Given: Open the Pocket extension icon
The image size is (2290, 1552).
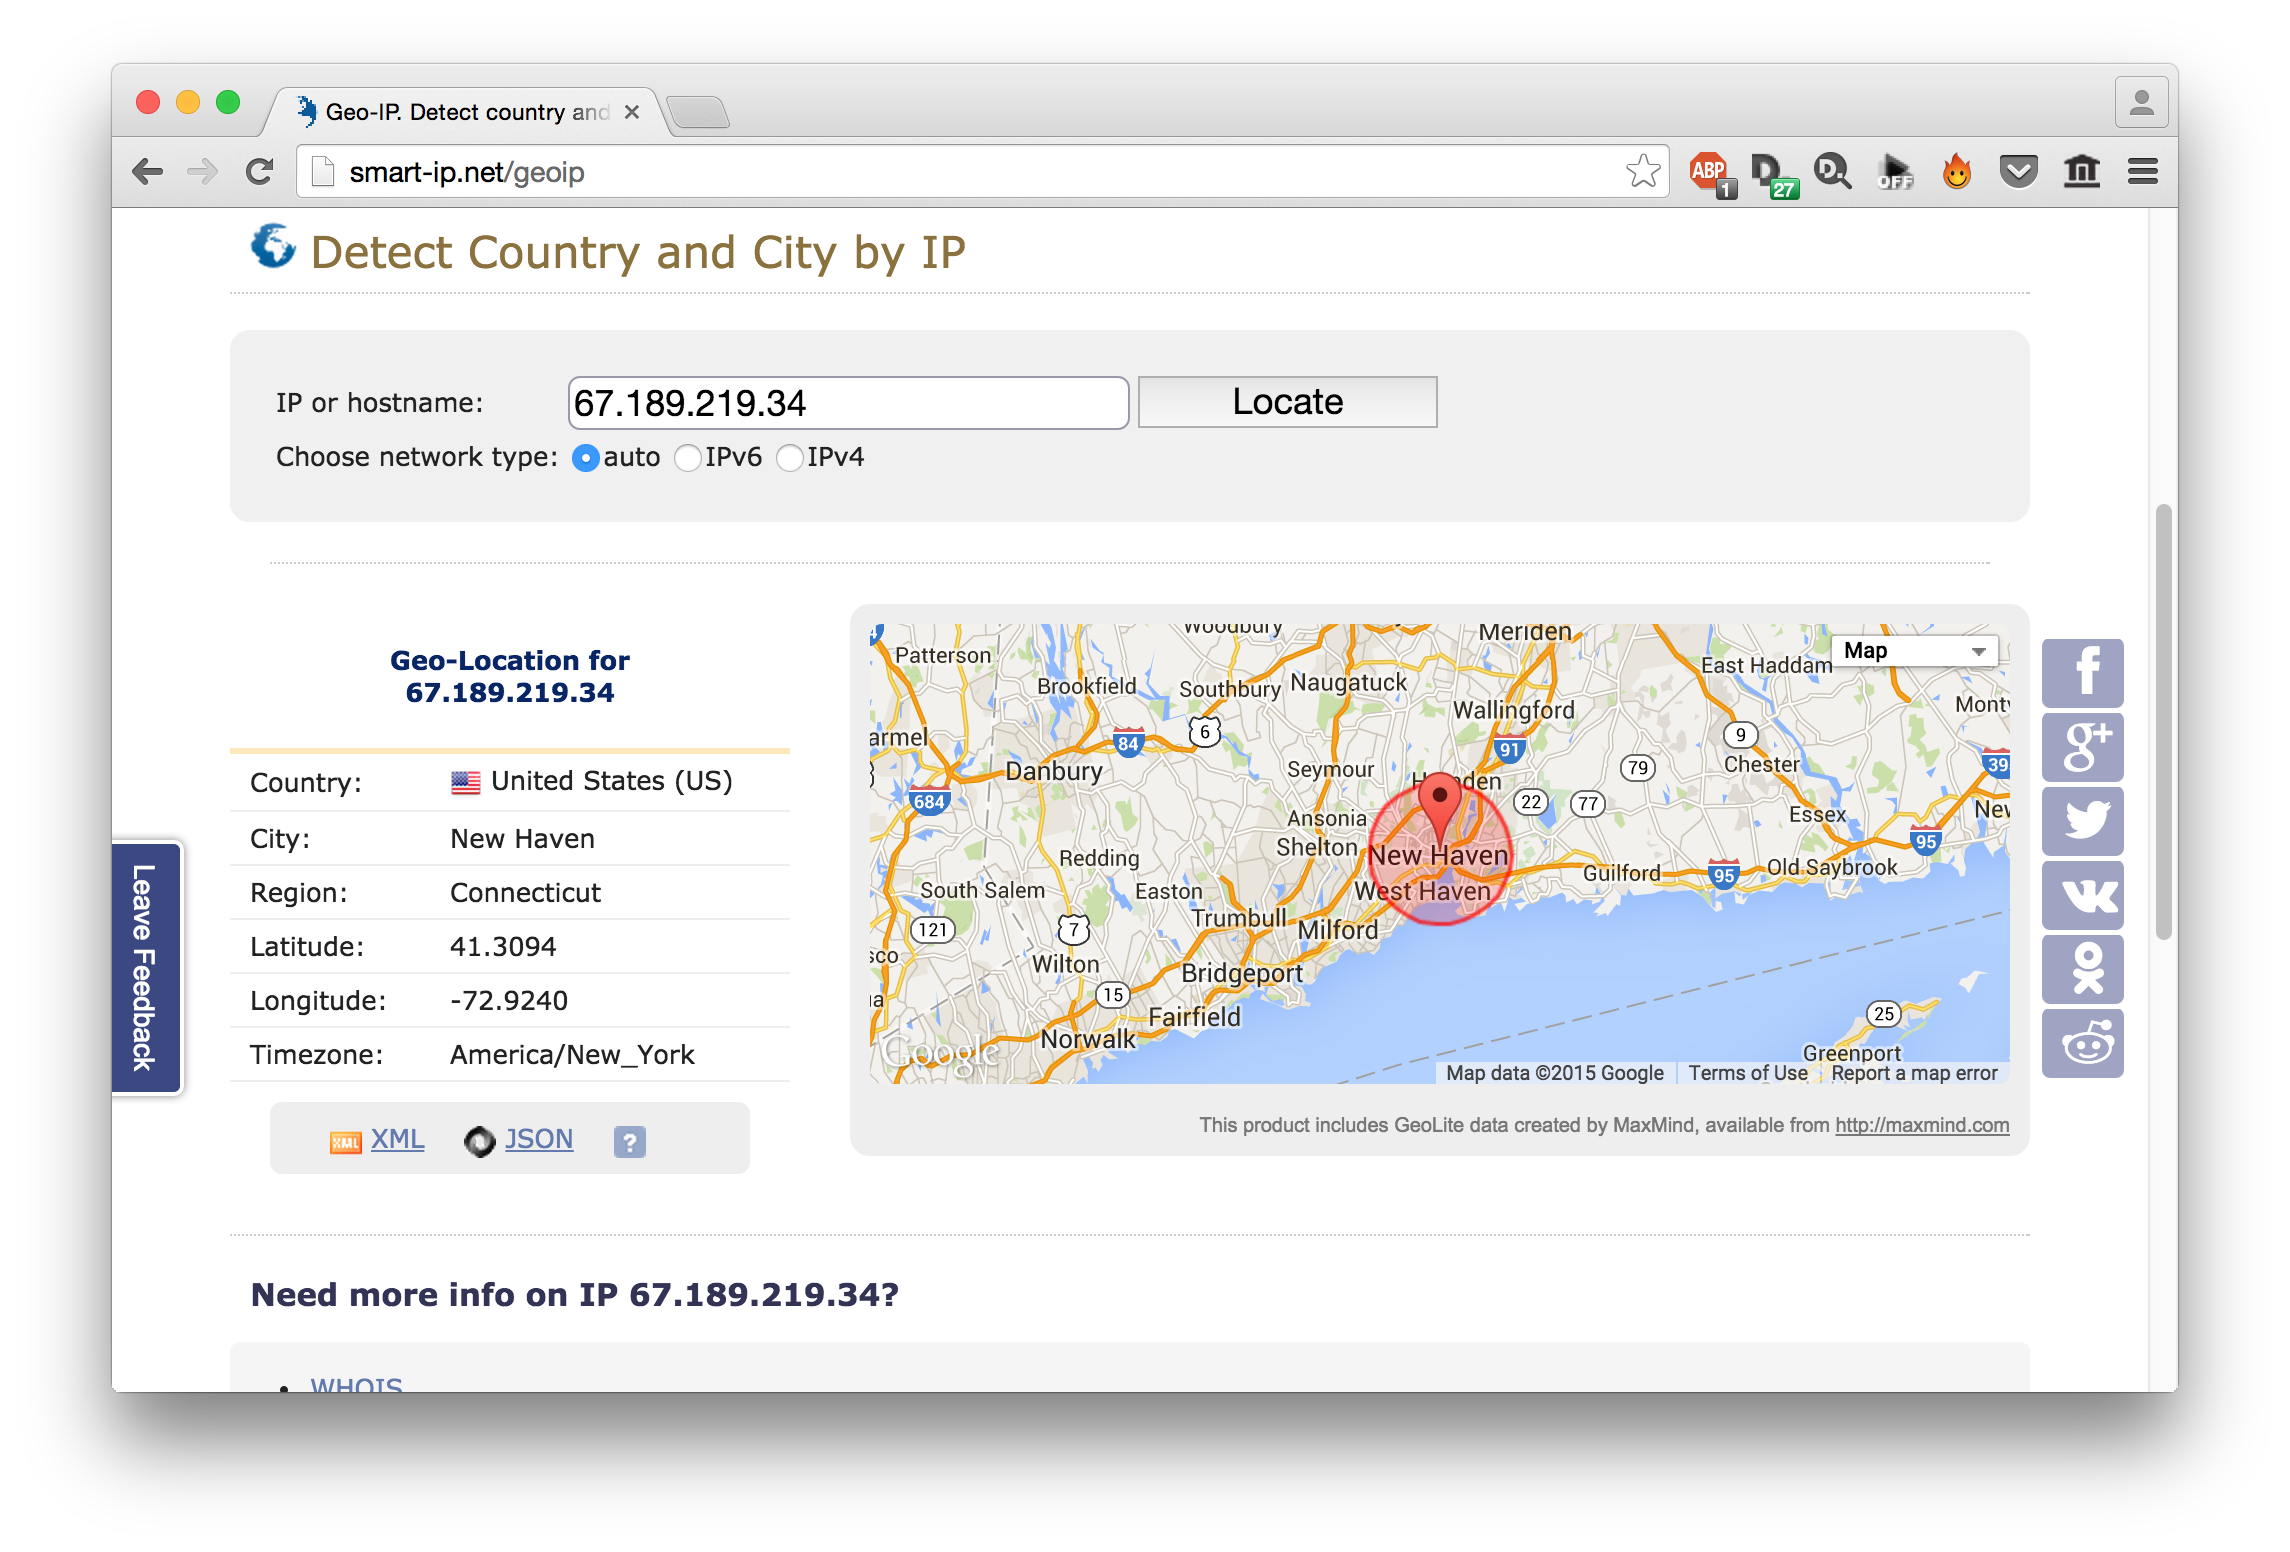Looking at the screenshot, I should pos(2018,172).
